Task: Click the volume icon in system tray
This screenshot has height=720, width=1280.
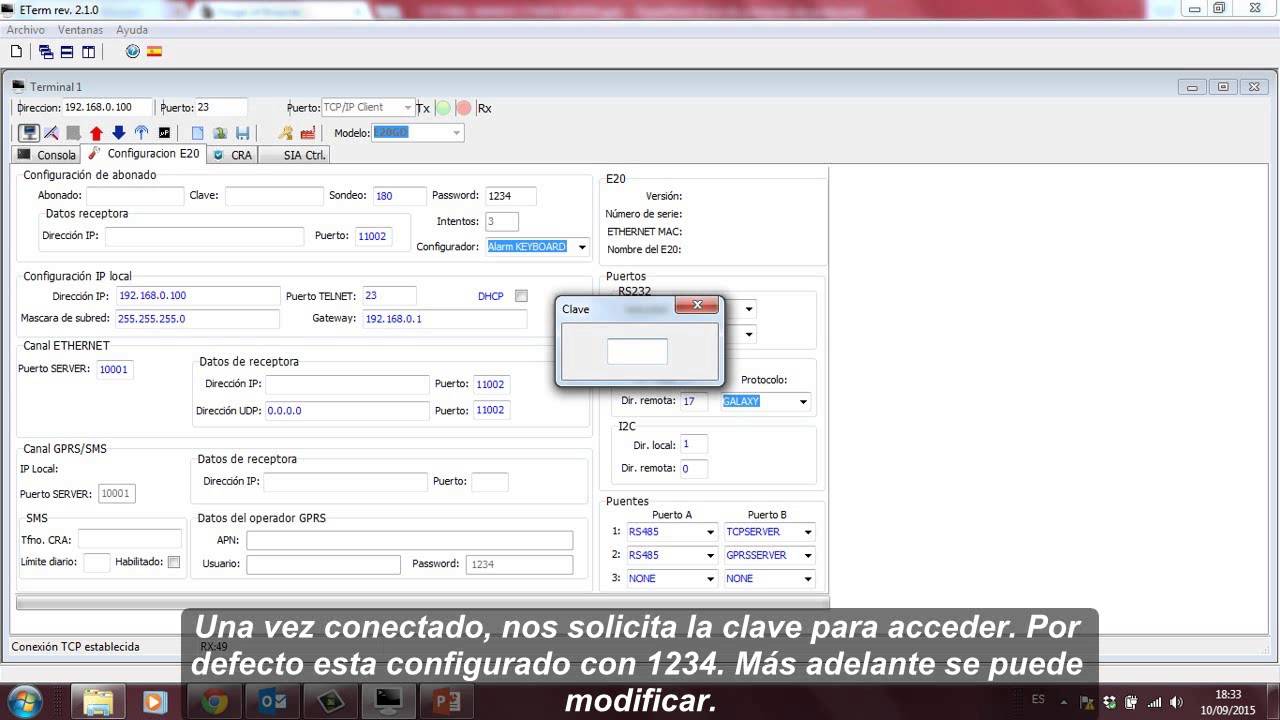Action: click(1176, 702)
